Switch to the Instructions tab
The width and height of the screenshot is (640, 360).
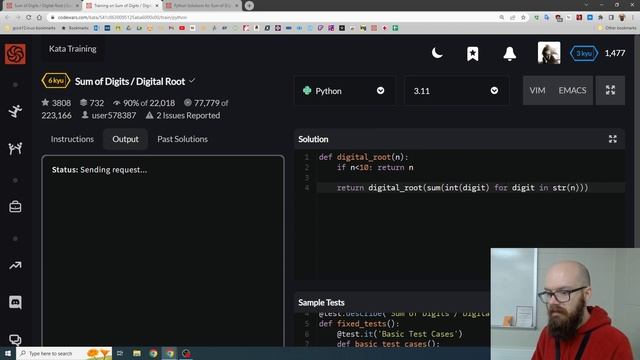72,139
